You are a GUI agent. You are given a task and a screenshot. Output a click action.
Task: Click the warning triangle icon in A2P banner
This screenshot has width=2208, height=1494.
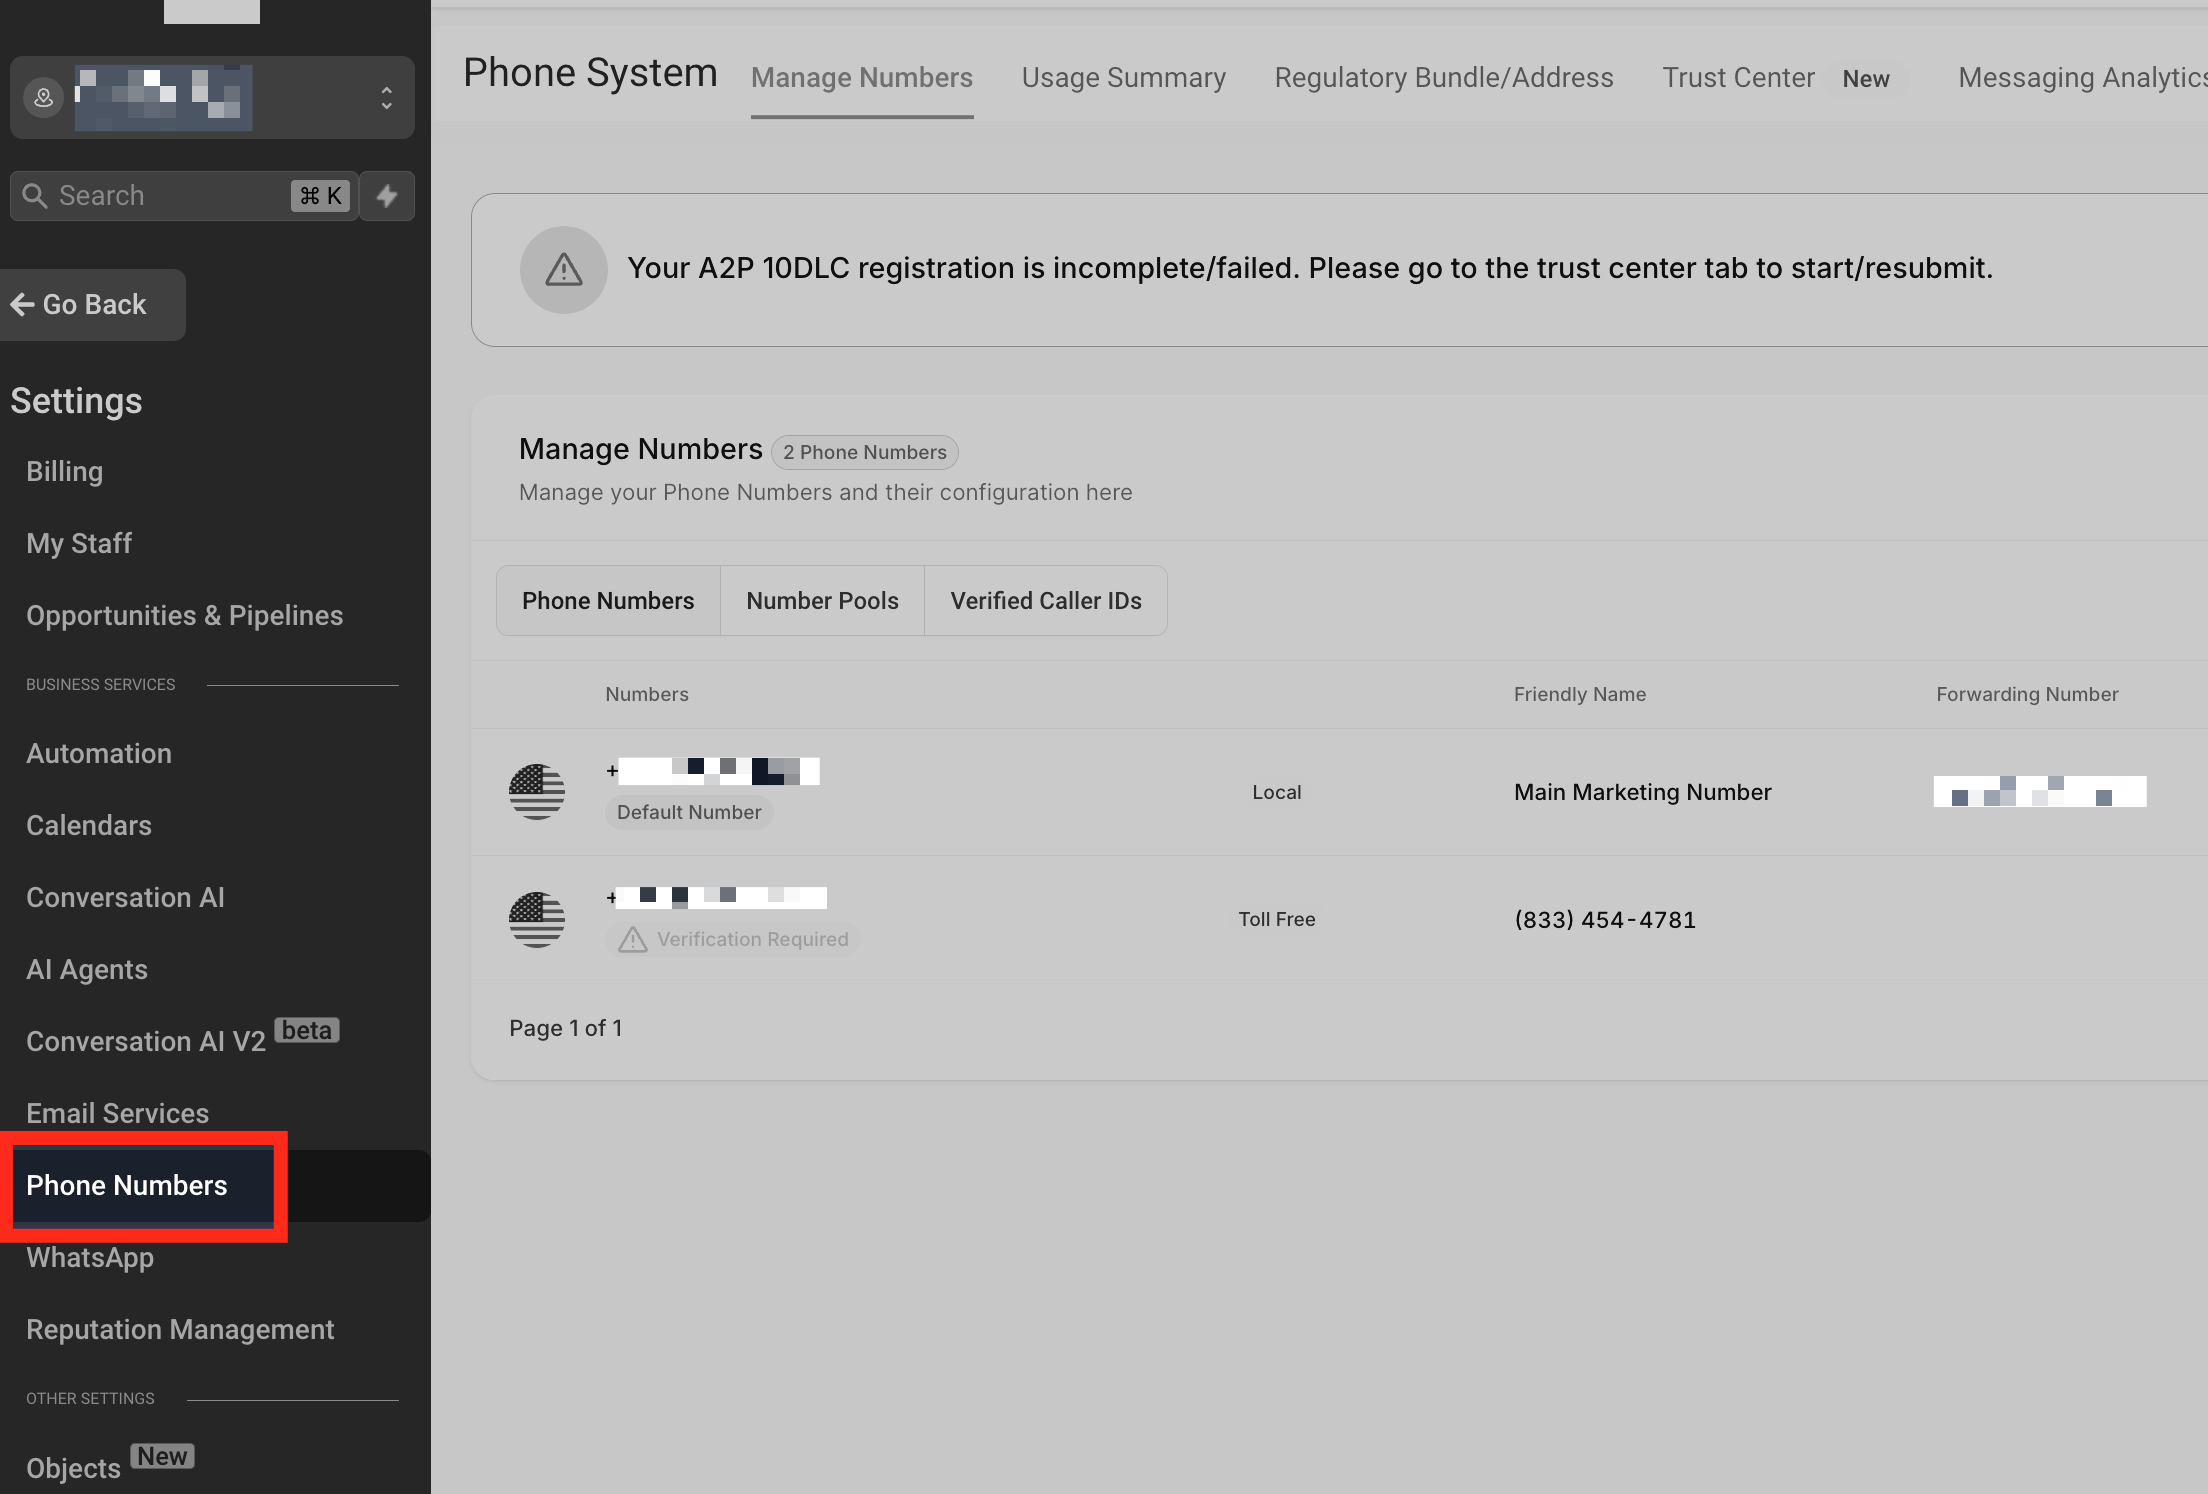(x=564, y=270)
